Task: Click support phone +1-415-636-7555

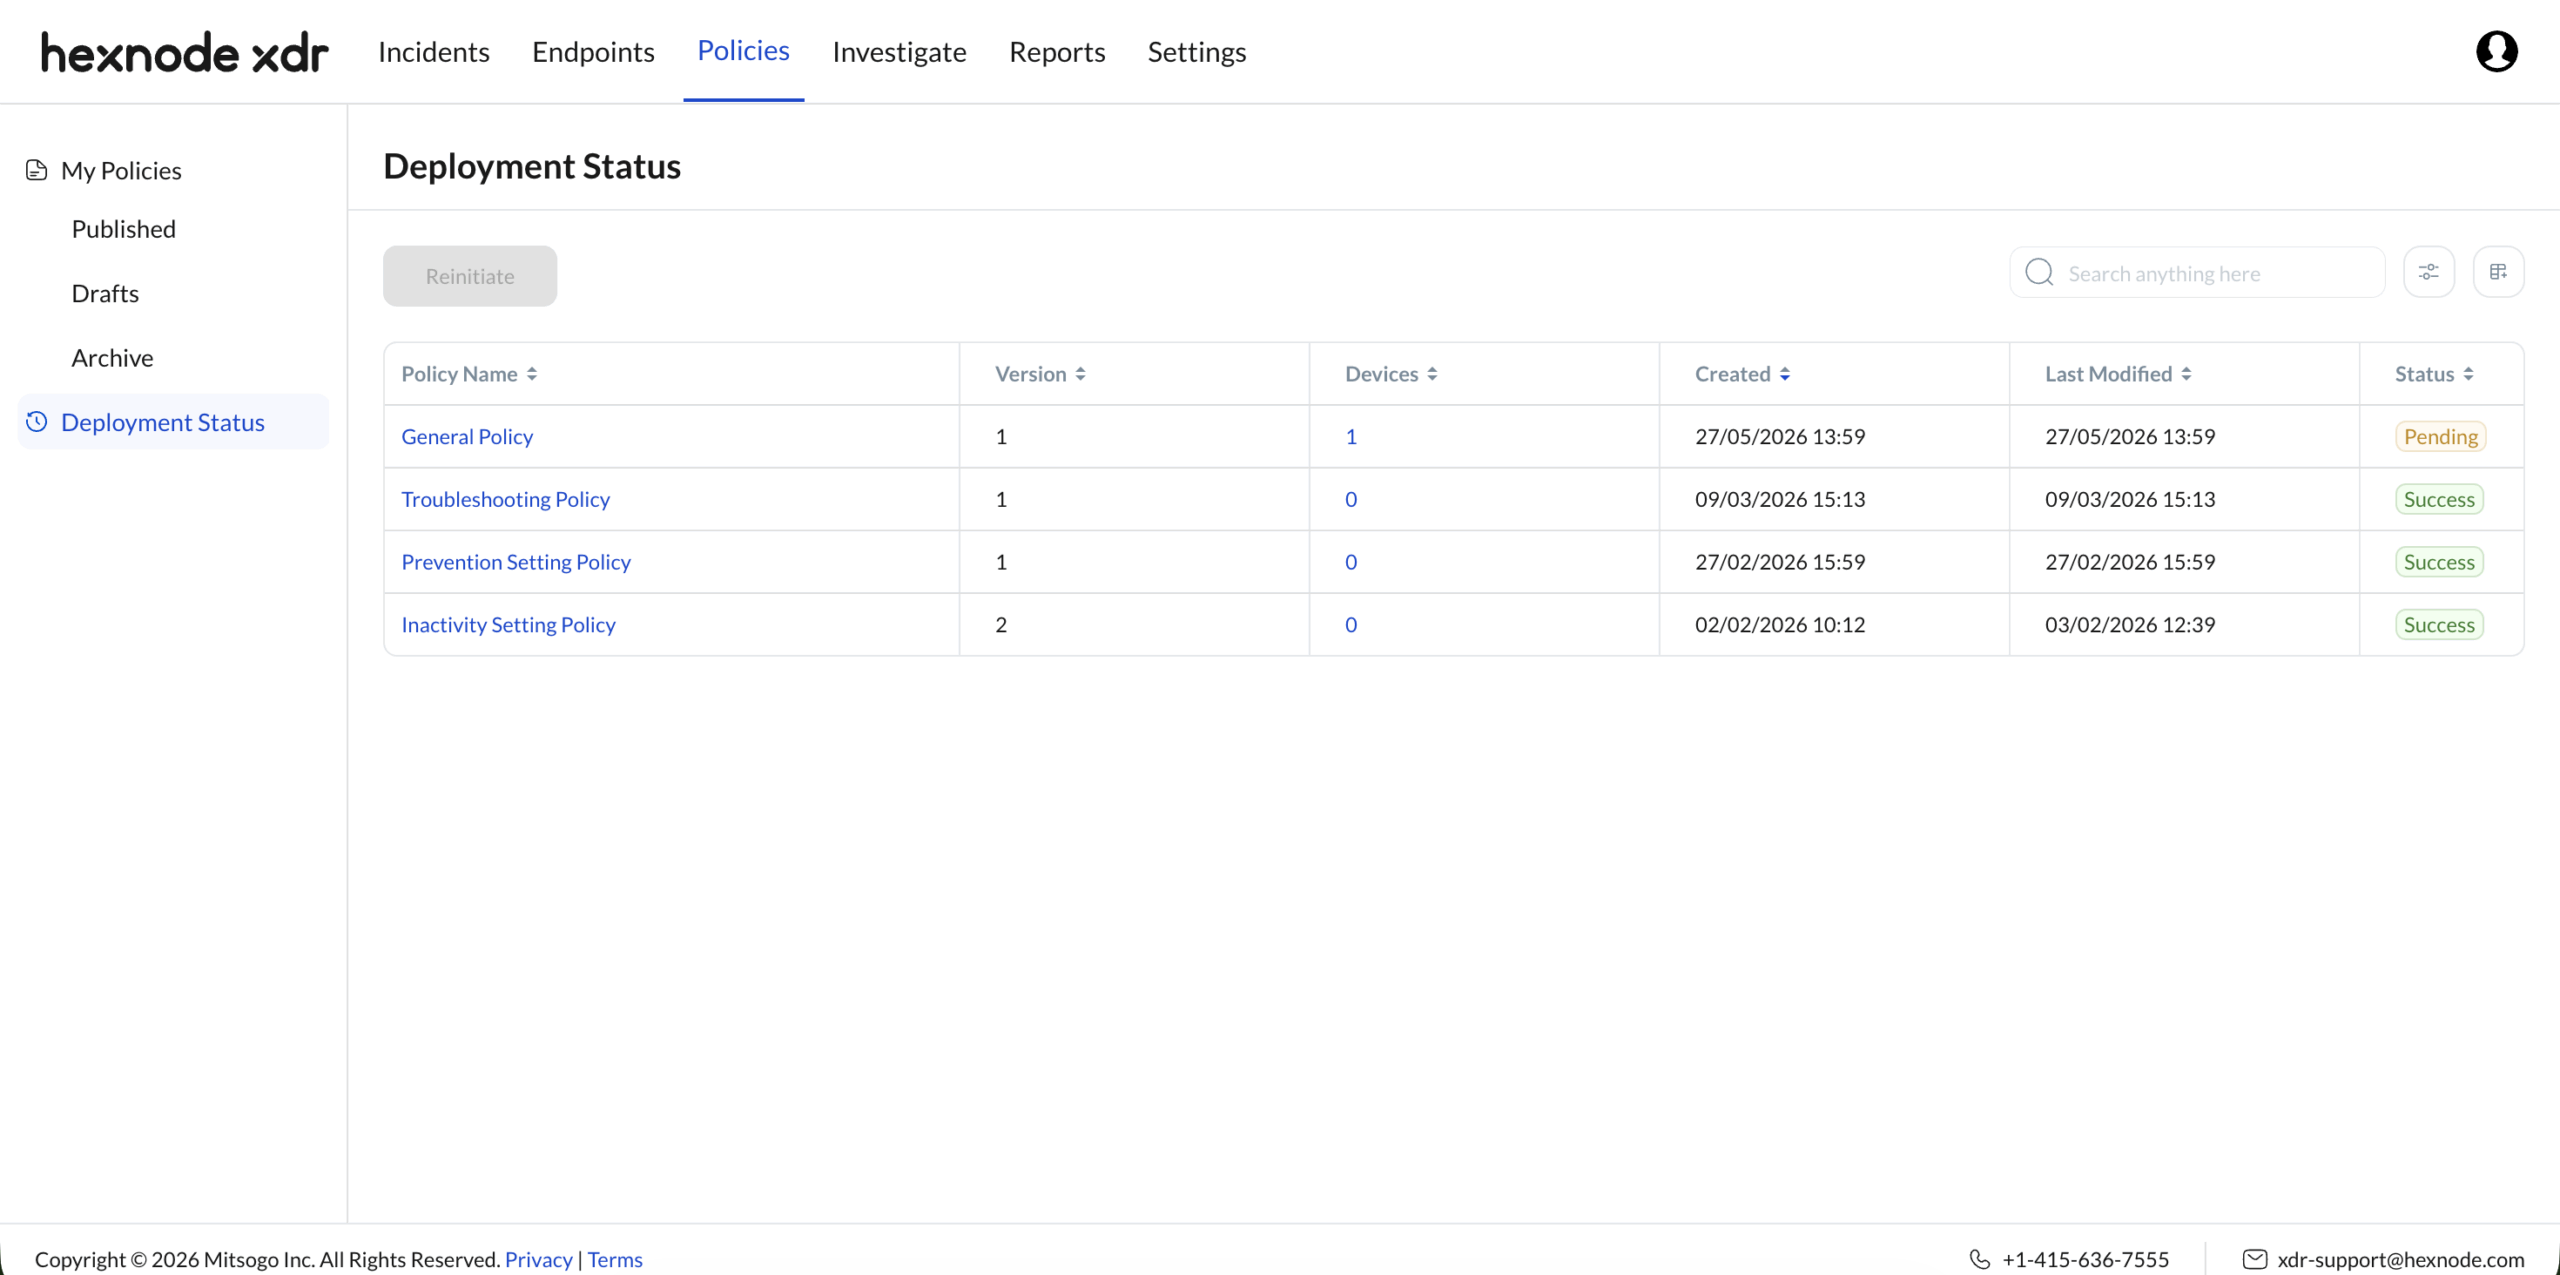Action: pyautogui.click(x=2085, y=1259)
